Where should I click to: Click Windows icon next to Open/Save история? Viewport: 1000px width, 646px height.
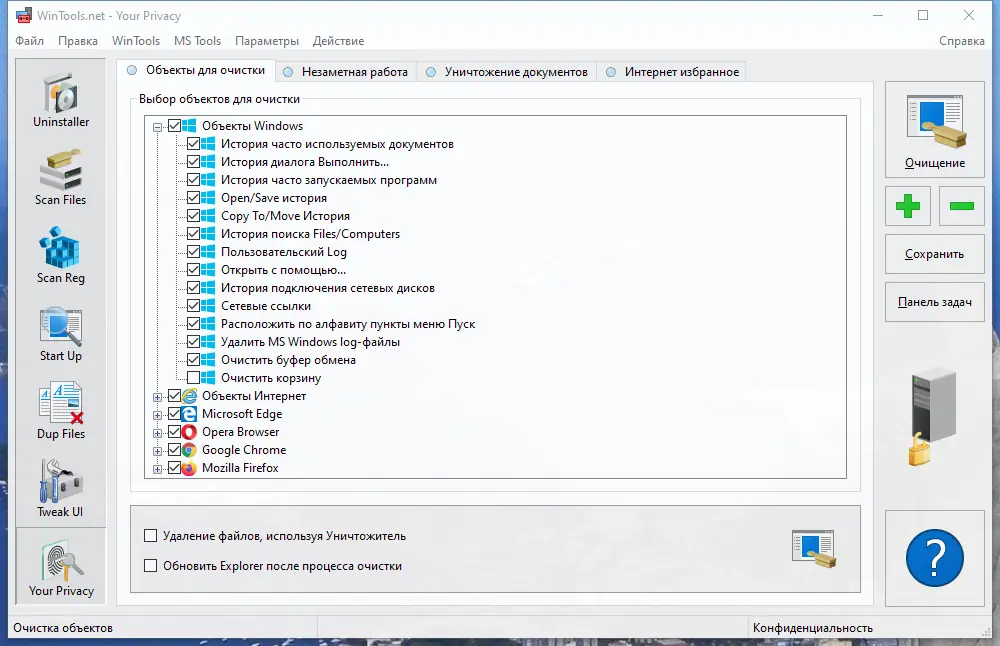(x=208, y=198)
